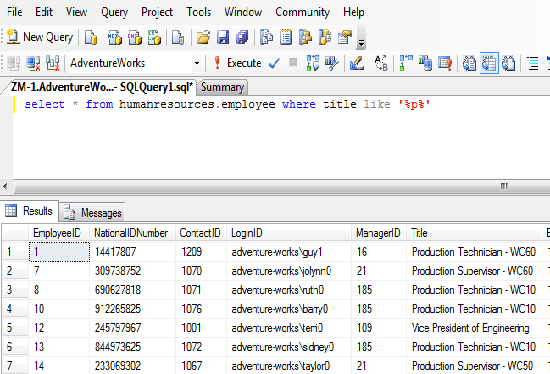The width and height of the screenshot is (550, 374).
Task: Analyze query in Database Engine Tuning Advisor
Action: click(332, 64)
